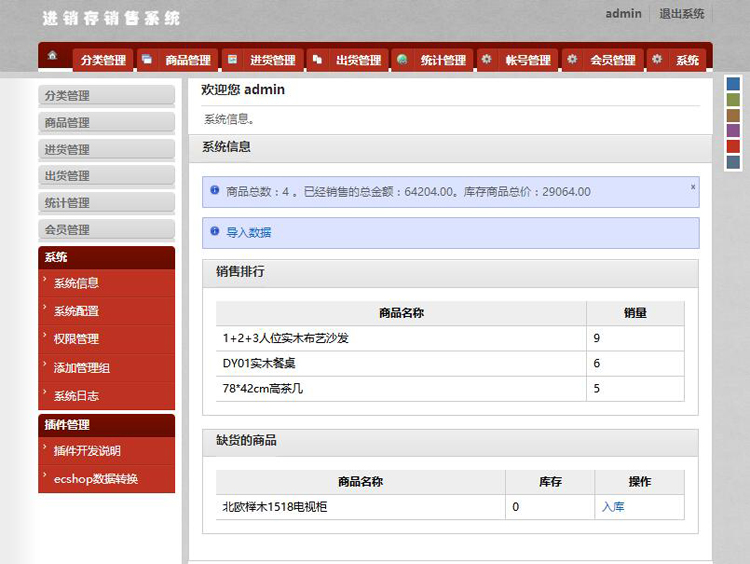Click the globe icon beside 统计管理

coord(402,59)
